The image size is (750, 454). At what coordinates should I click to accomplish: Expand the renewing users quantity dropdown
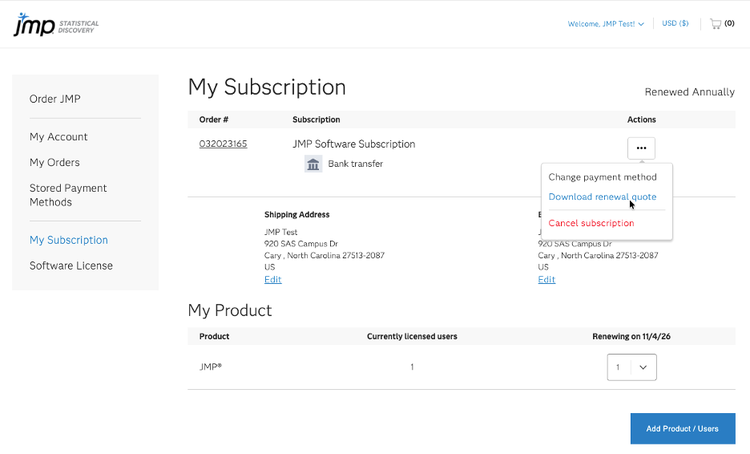pyautogui.click(x=632, y=367)
